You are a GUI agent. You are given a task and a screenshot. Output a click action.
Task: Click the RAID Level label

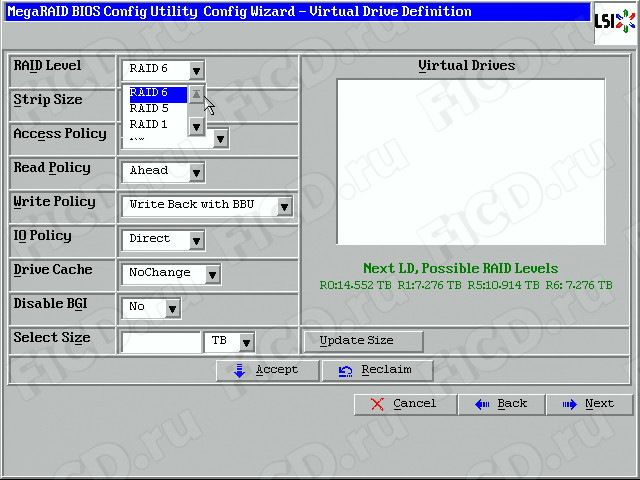47,66
